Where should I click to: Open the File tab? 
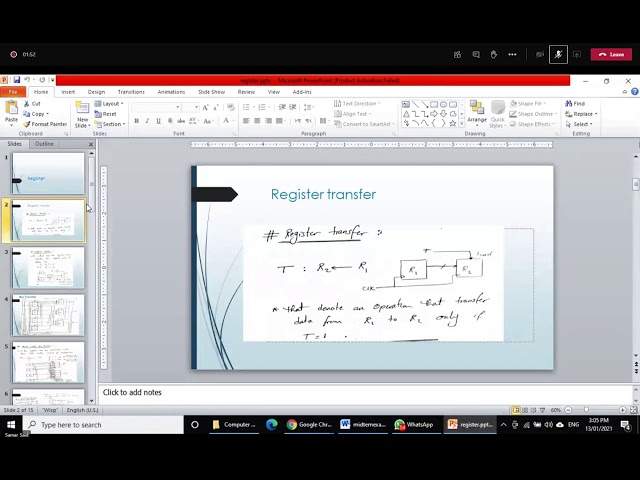13,92
